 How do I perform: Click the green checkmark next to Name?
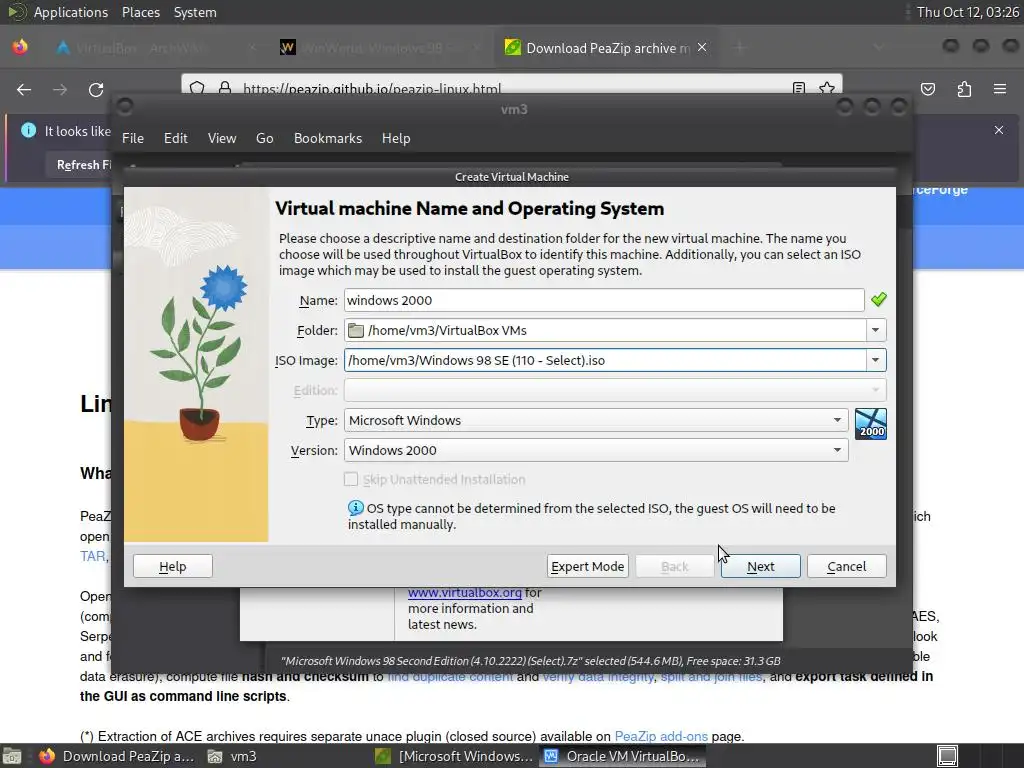(878, 300)
